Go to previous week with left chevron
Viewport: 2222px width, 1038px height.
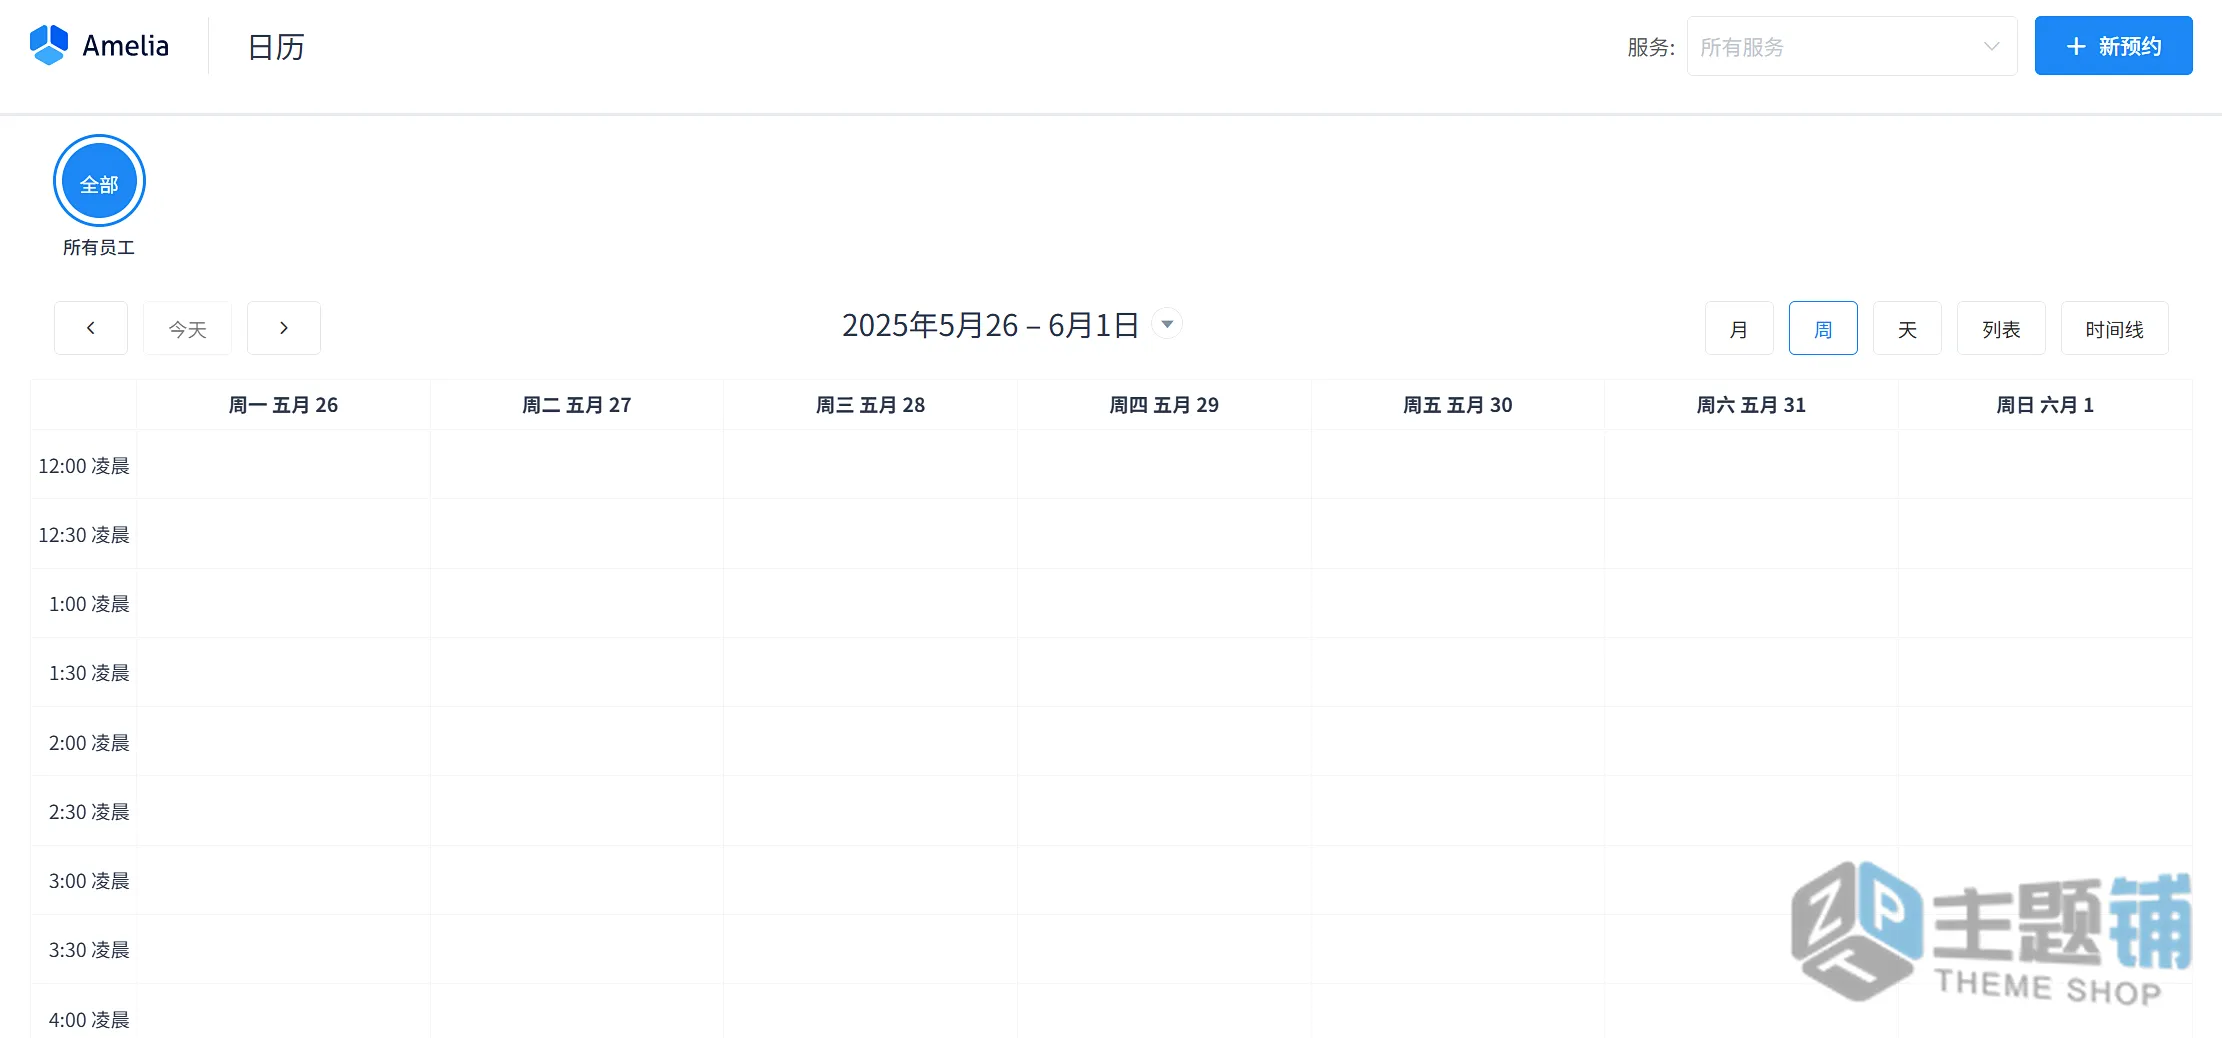point(91,328)
